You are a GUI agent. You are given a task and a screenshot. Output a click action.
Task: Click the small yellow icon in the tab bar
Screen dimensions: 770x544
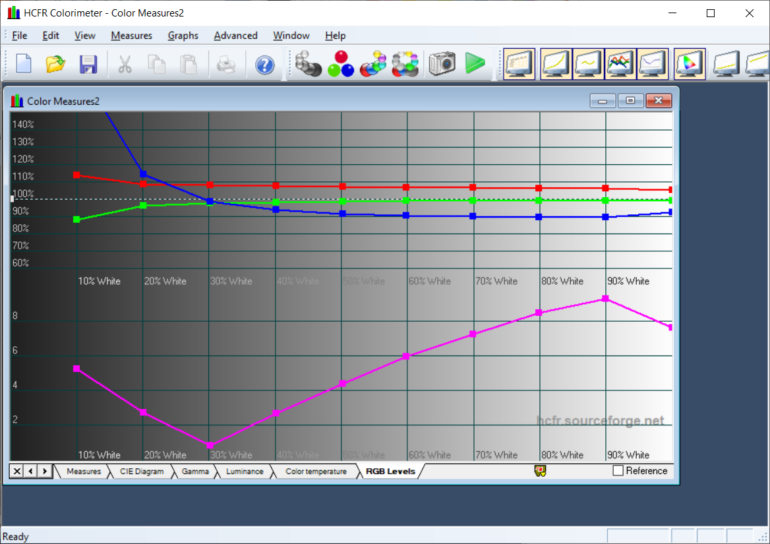point(540,470)
